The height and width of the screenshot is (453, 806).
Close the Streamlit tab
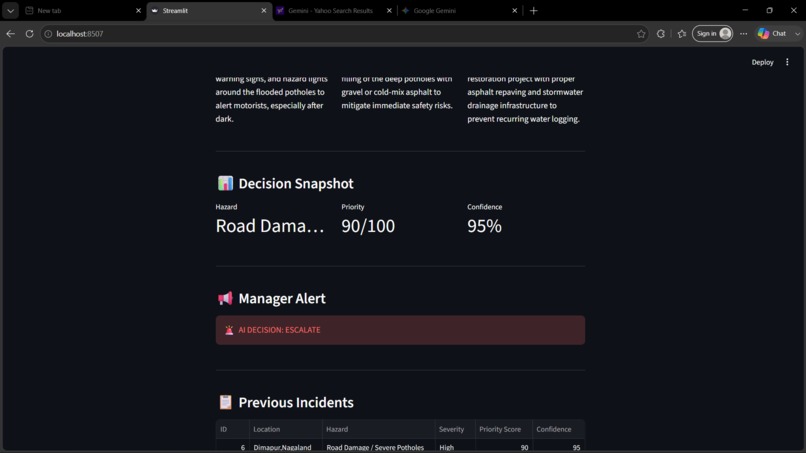pos(264,10)
